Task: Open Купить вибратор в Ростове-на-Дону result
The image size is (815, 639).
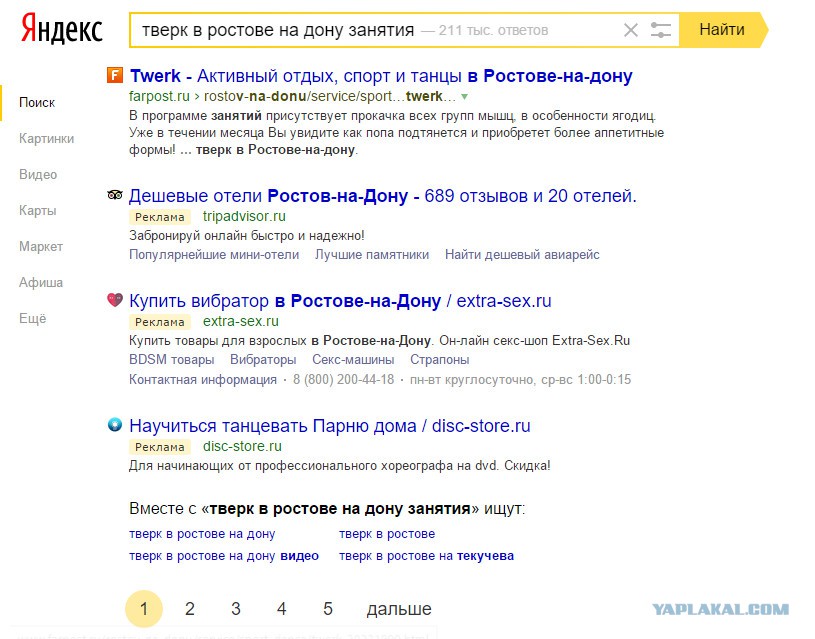Action: pos(340,301)
